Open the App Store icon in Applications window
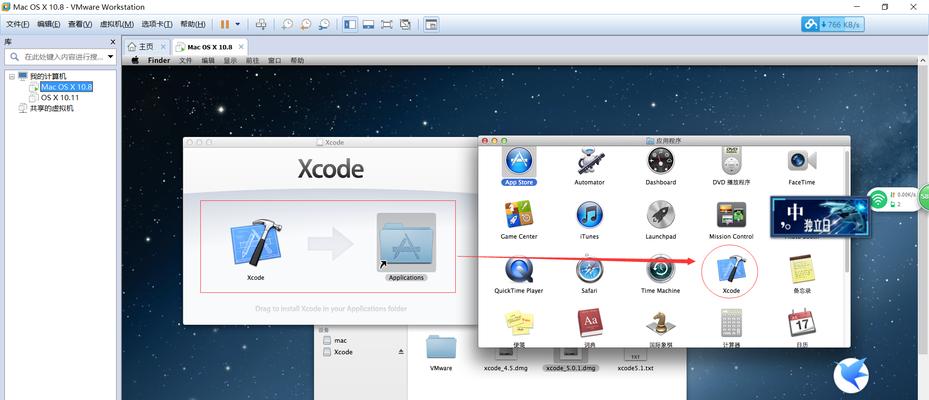The image size is (929, 400). coord(519,161)
